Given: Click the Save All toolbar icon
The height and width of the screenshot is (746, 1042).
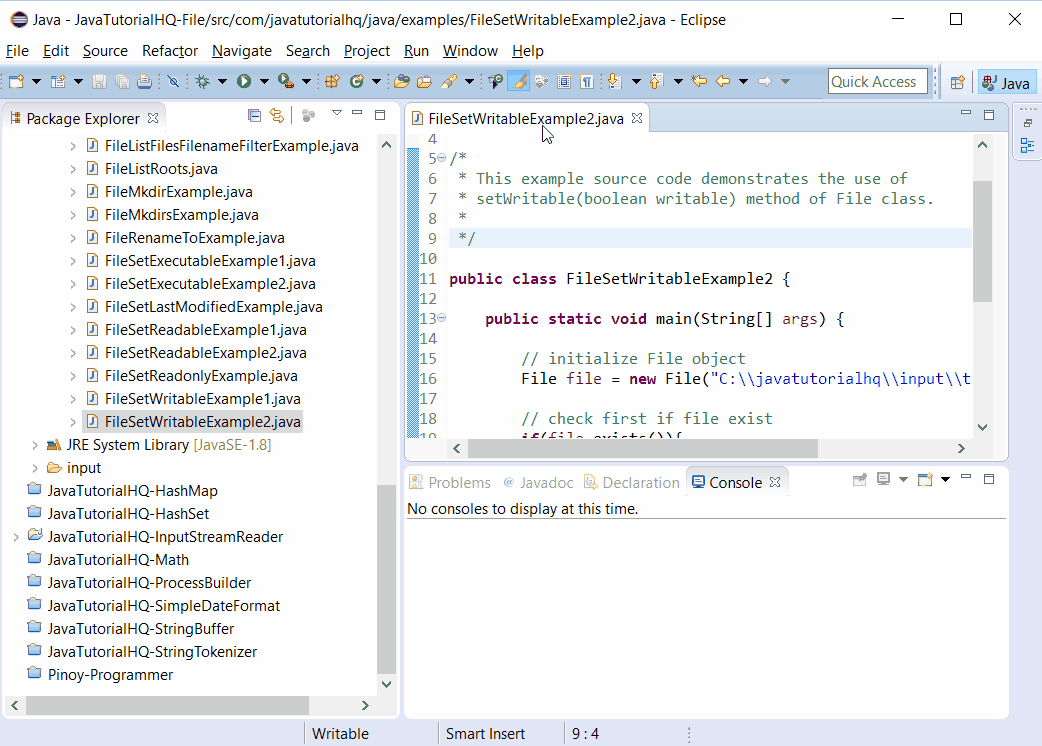Looking at the screenshot, I should point(122,82).
